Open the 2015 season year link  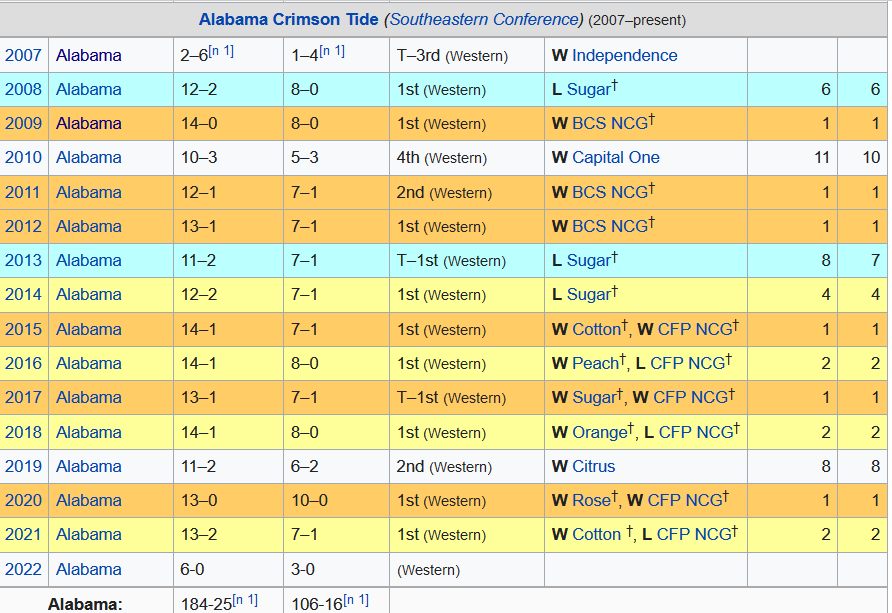click(23, 329)
